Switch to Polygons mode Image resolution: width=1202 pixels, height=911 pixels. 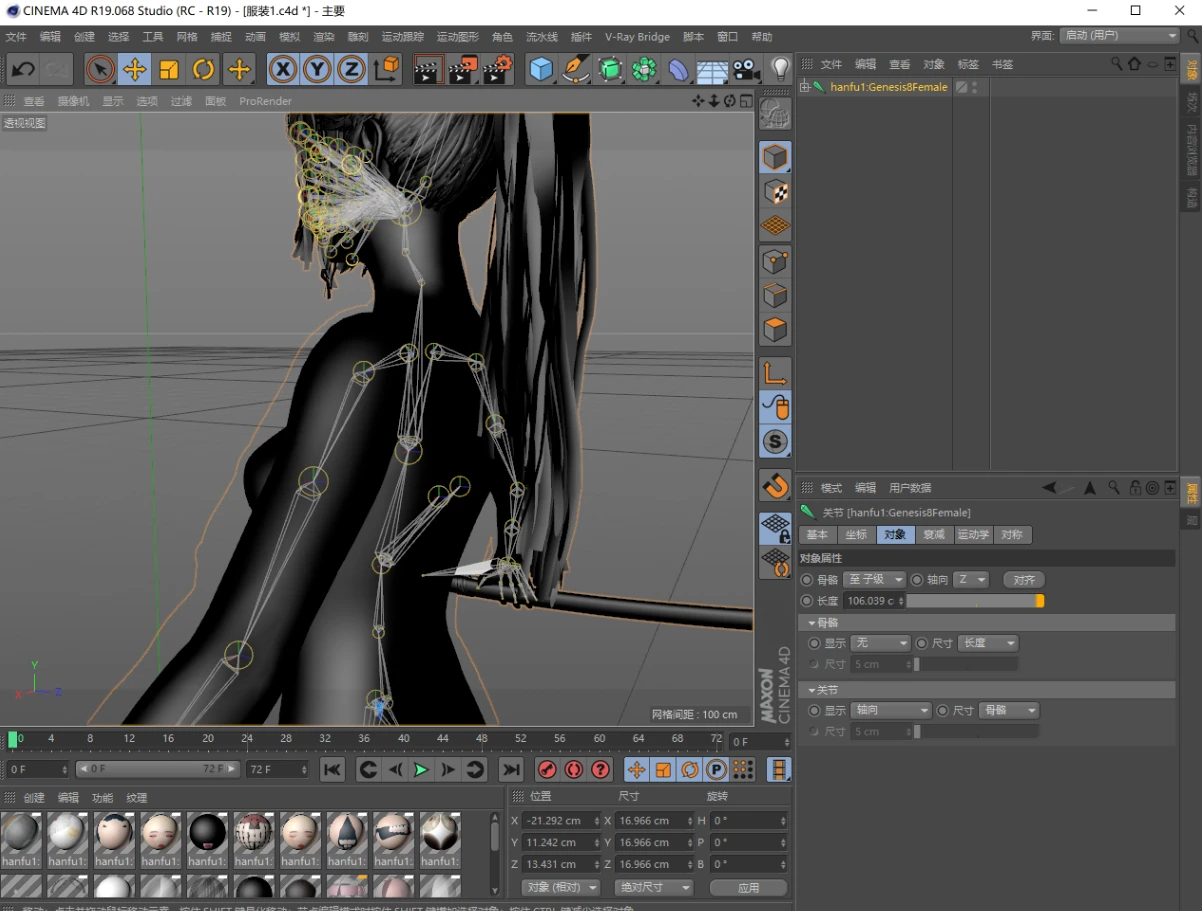pyautogui.click(x=776, y=329)
